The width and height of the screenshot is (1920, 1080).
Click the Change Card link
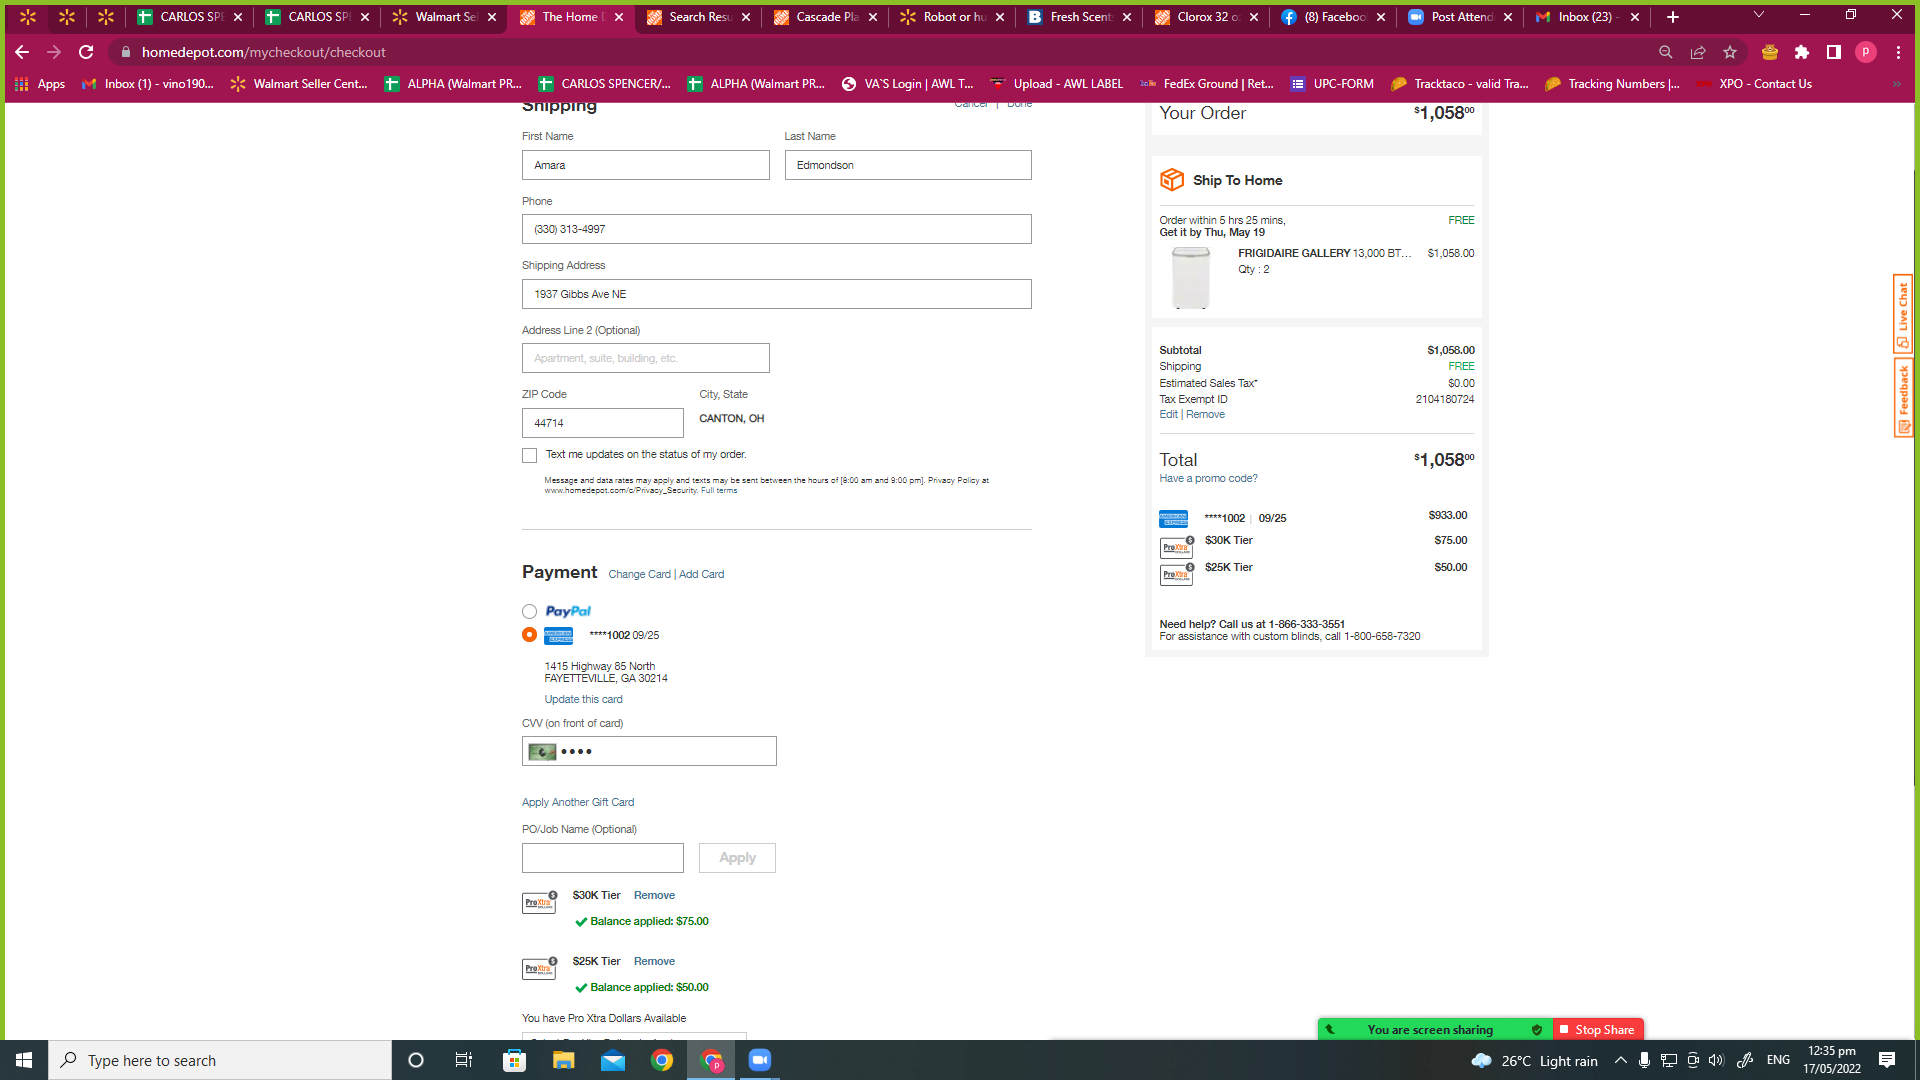coord(639,574)
